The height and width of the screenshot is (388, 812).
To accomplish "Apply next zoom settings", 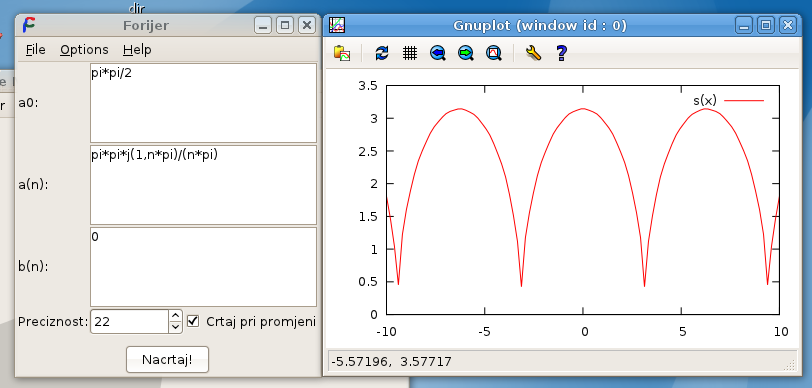I will (466, 53).
